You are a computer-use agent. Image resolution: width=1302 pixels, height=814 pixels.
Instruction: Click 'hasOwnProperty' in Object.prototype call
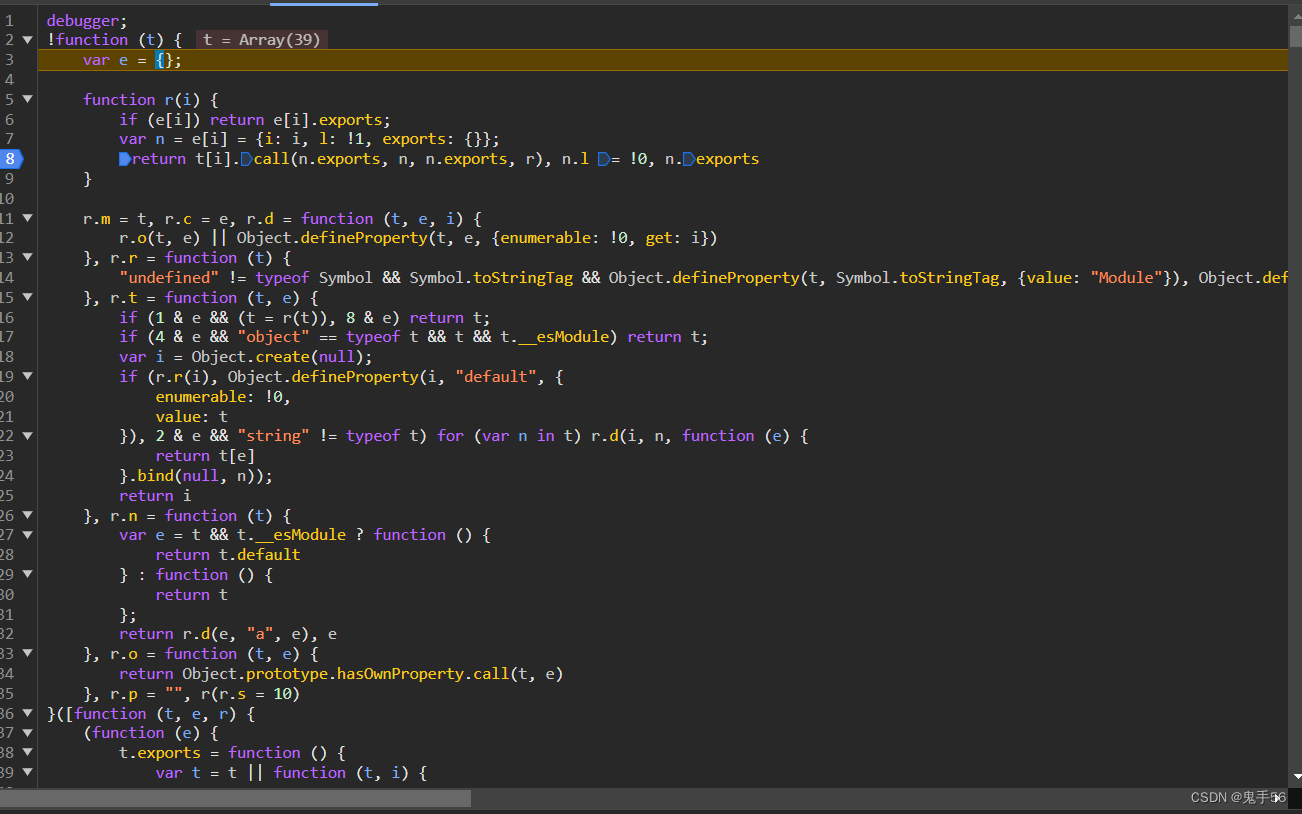pos(400,674)
